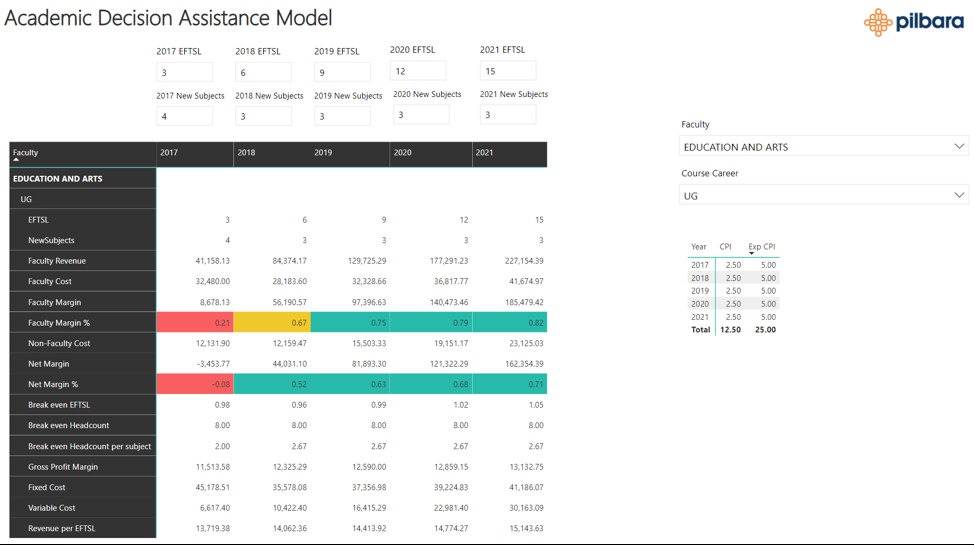This screenshot has width=974, height=545.
Task: Edit the 2019 New Subjects input field
Action: click(342, 116)
